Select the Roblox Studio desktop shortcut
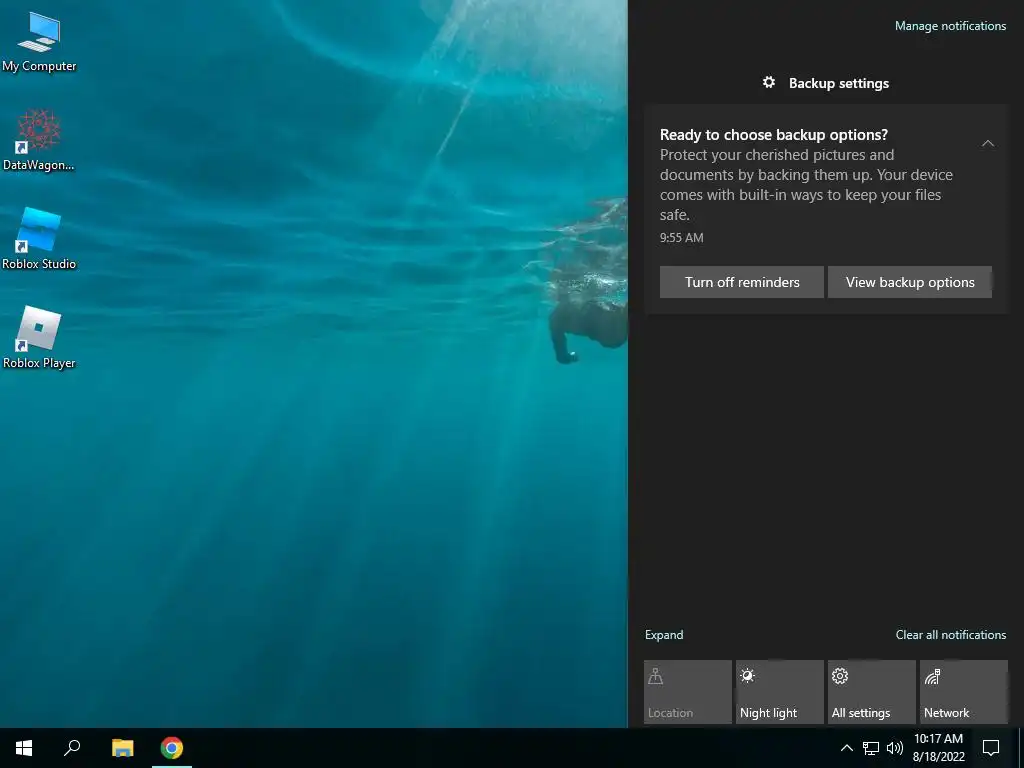Screen dimensions: 1024x768 pyautogui.click(x=39, y=239)
